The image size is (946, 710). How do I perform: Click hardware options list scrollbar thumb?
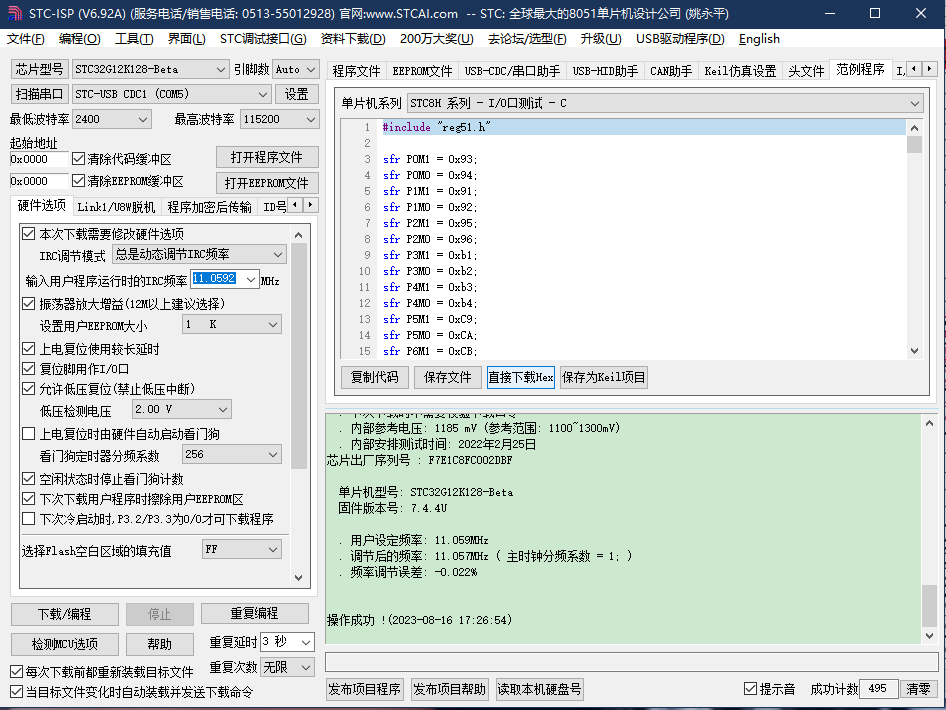point(299,356)
